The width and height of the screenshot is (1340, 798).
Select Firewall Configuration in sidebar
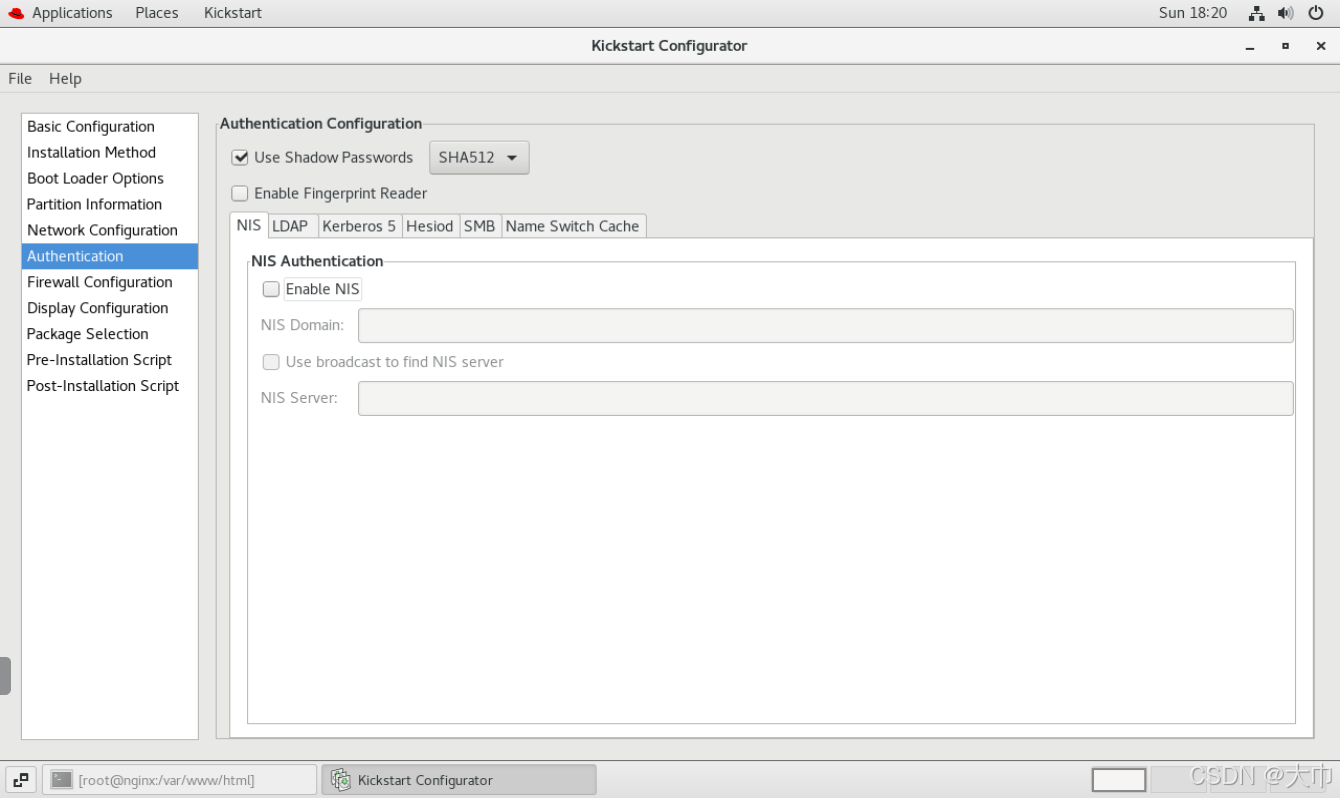[x=110, y=282]
